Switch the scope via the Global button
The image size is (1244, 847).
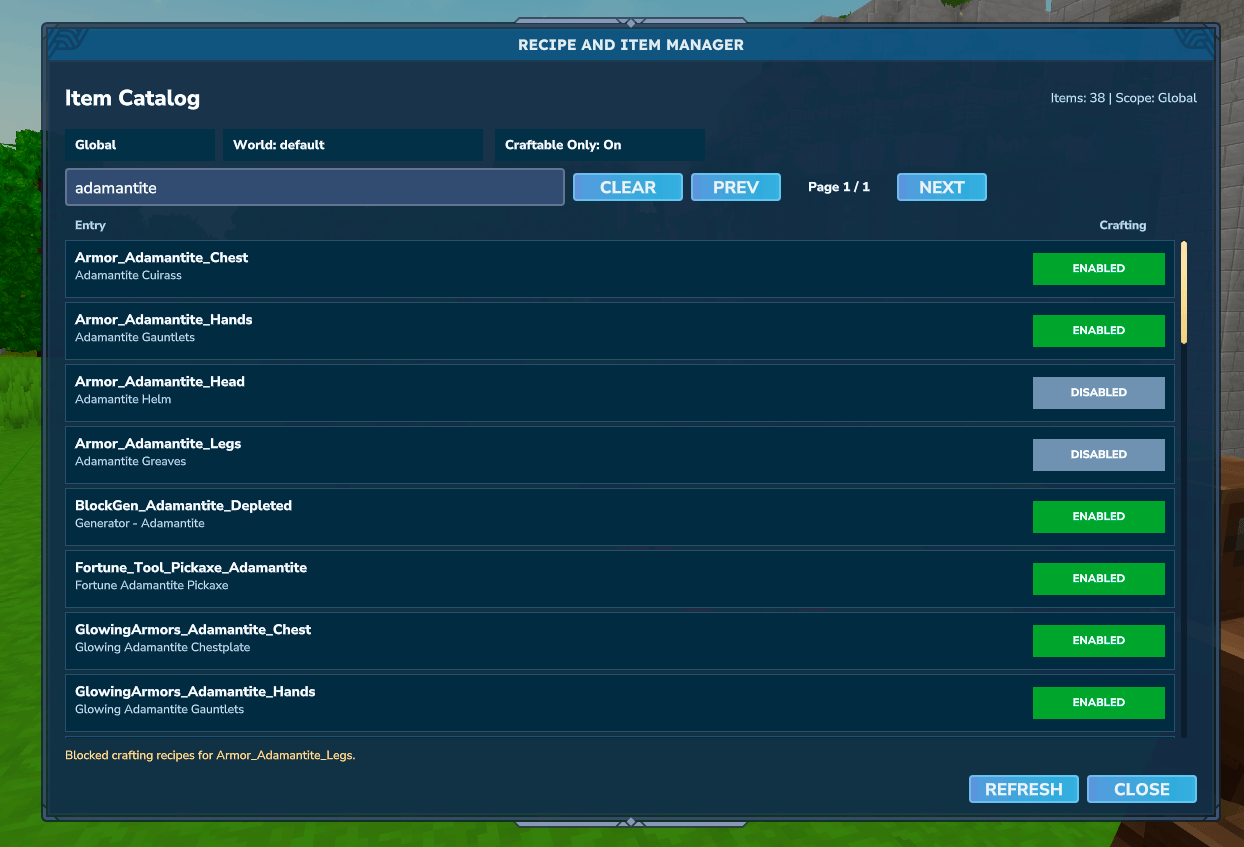tap(140, 145)
